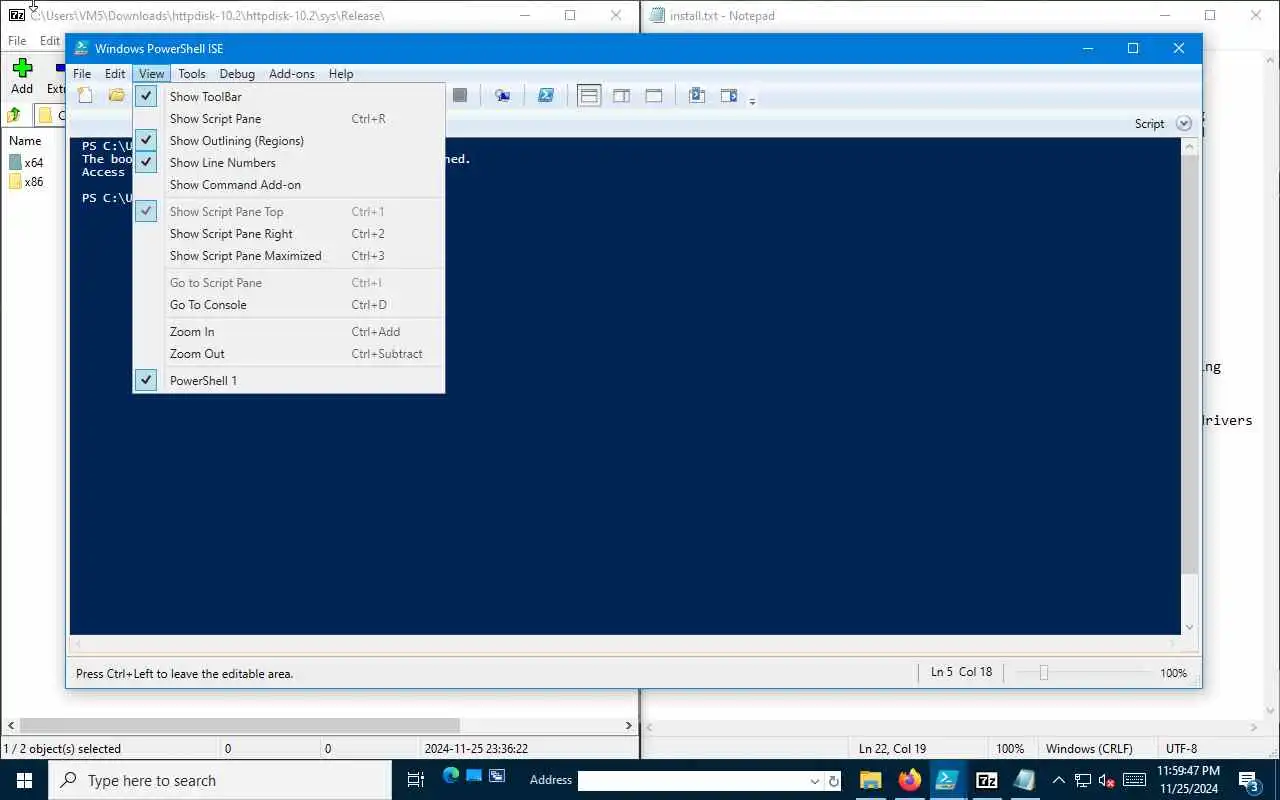This screenshot has width=1280, height=800.
Task: Open Firefox from the taskbar
Action: pyautogui.click(x=909, y=780)
